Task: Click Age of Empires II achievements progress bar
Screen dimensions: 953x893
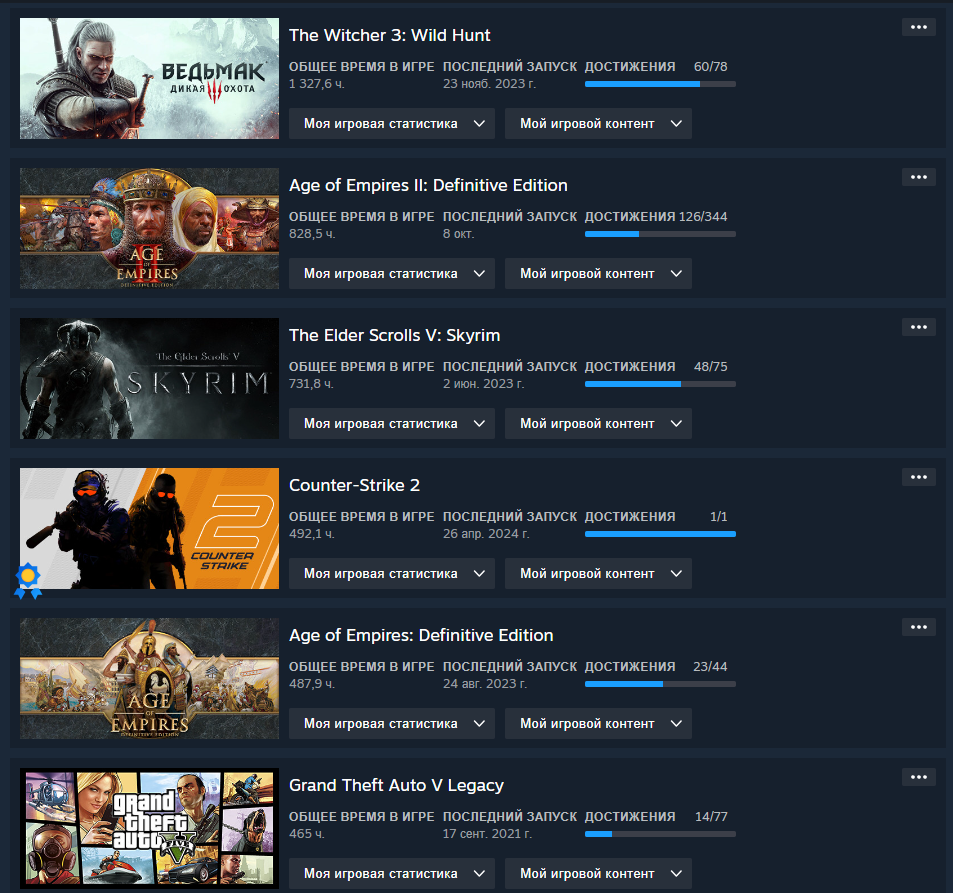Action: (x=660, y=234)
